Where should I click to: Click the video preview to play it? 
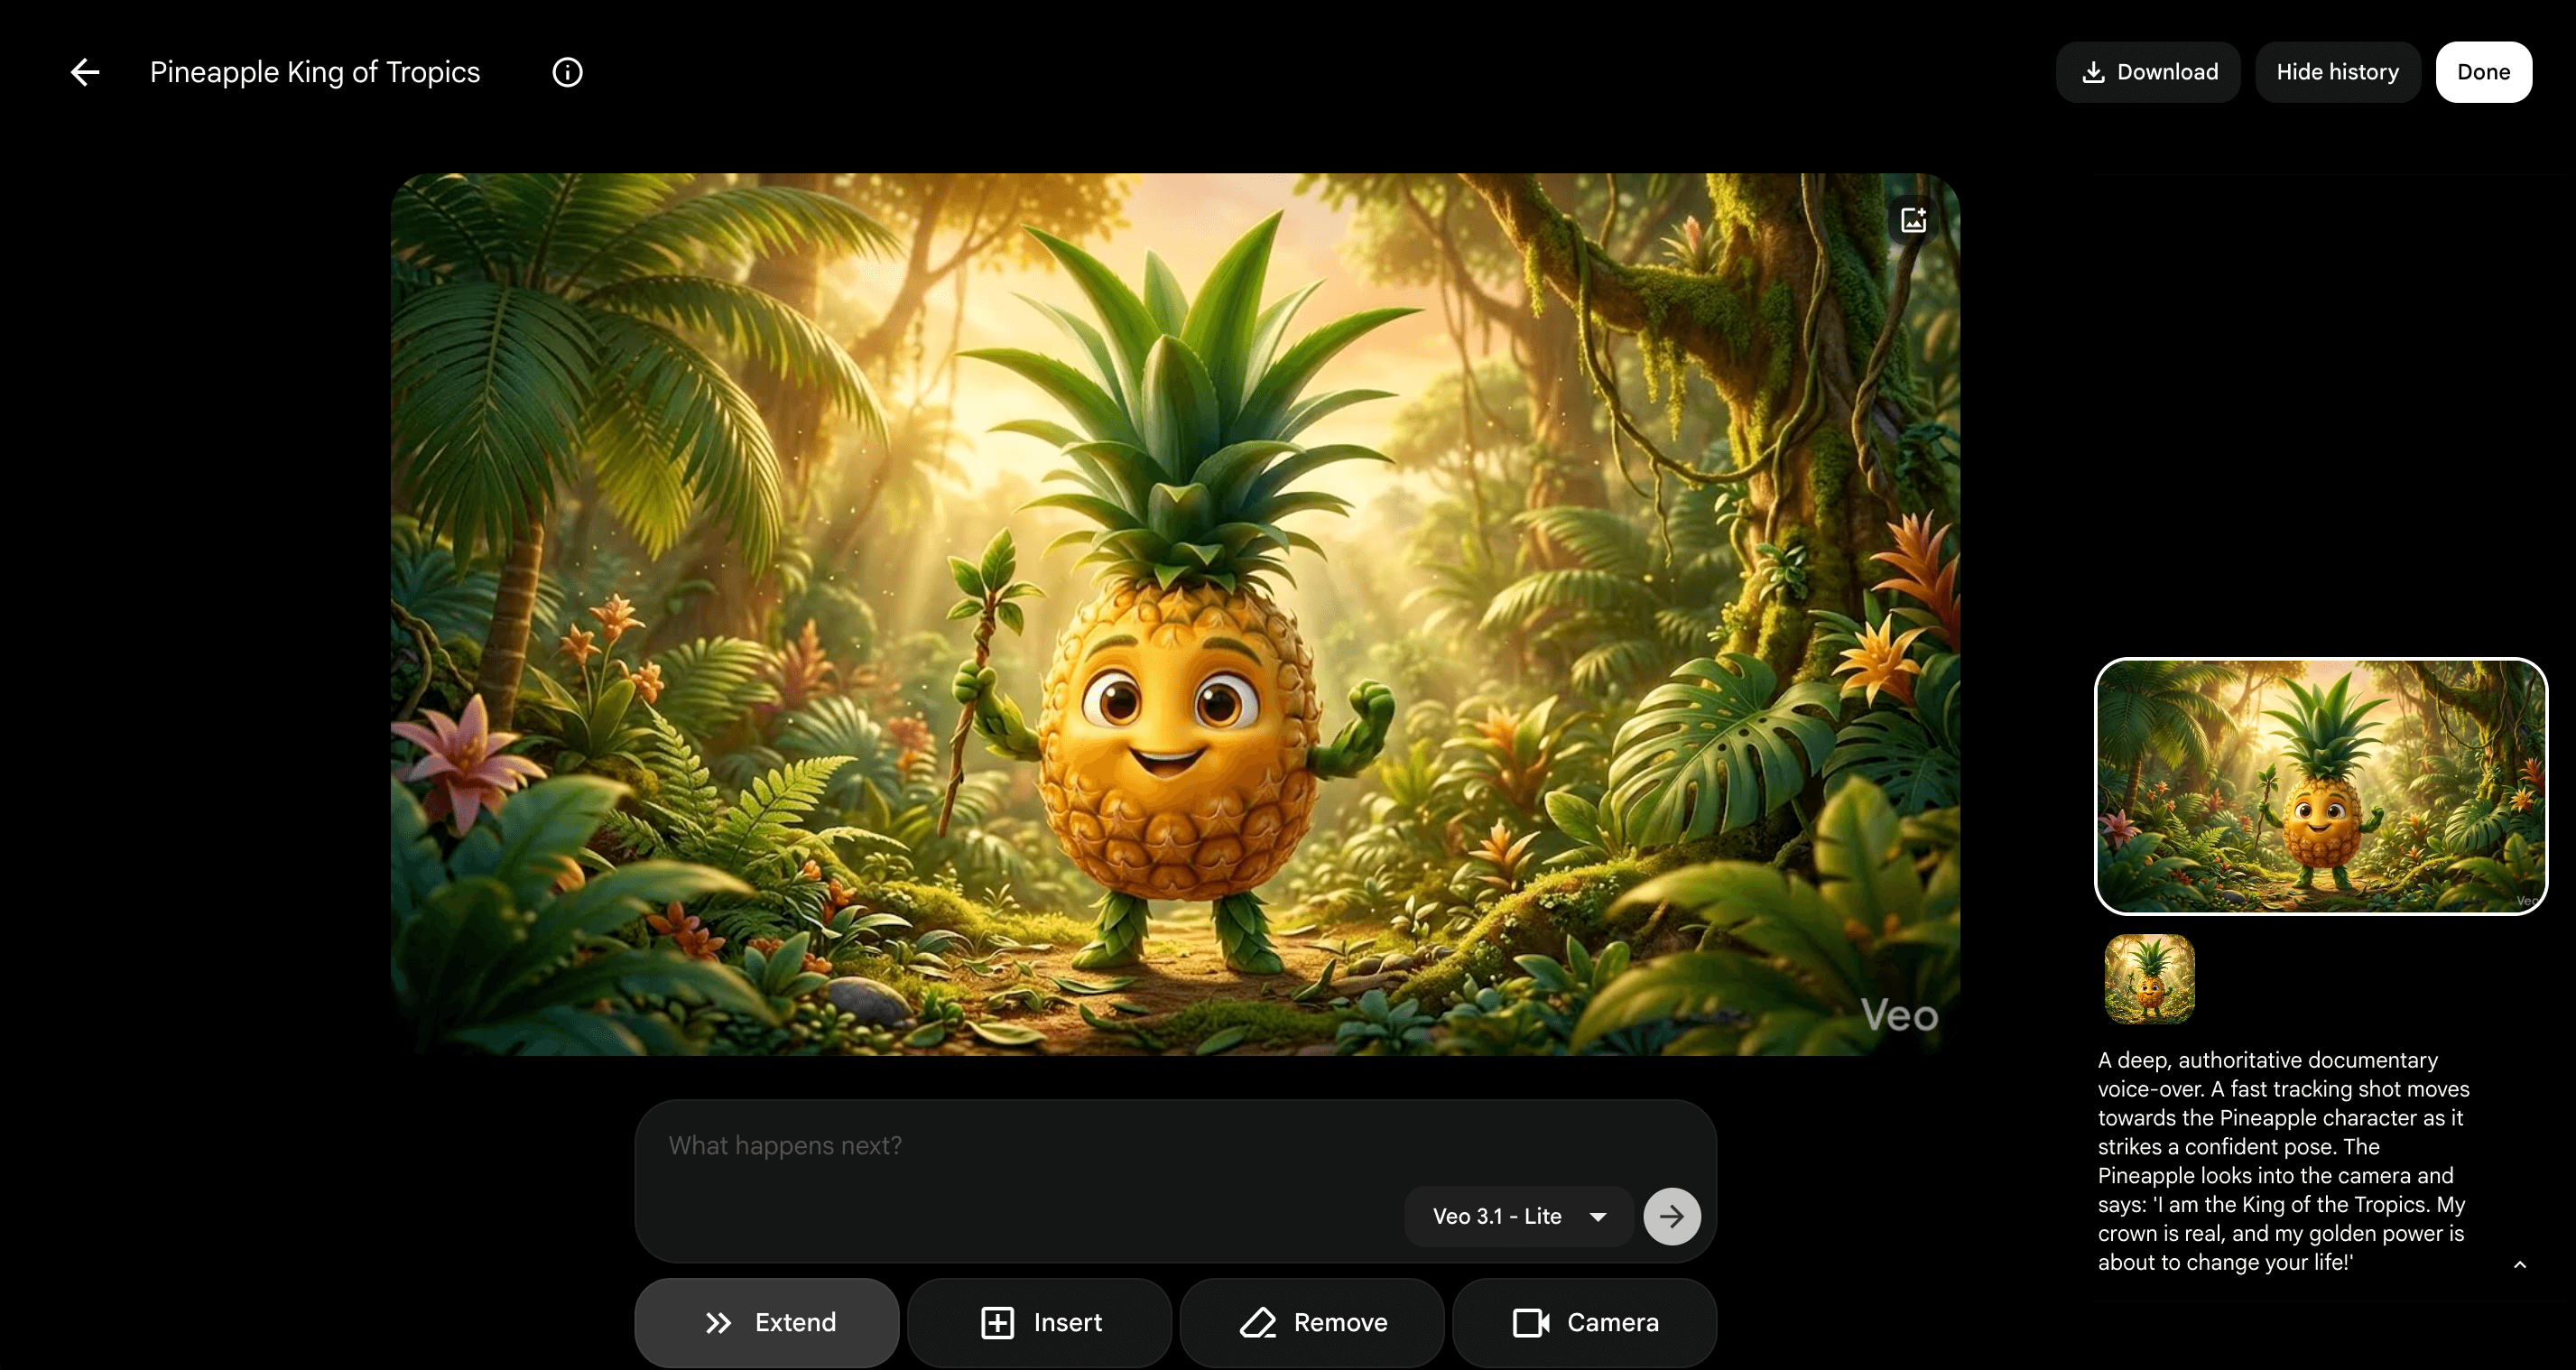click(x=1175, y=615)
